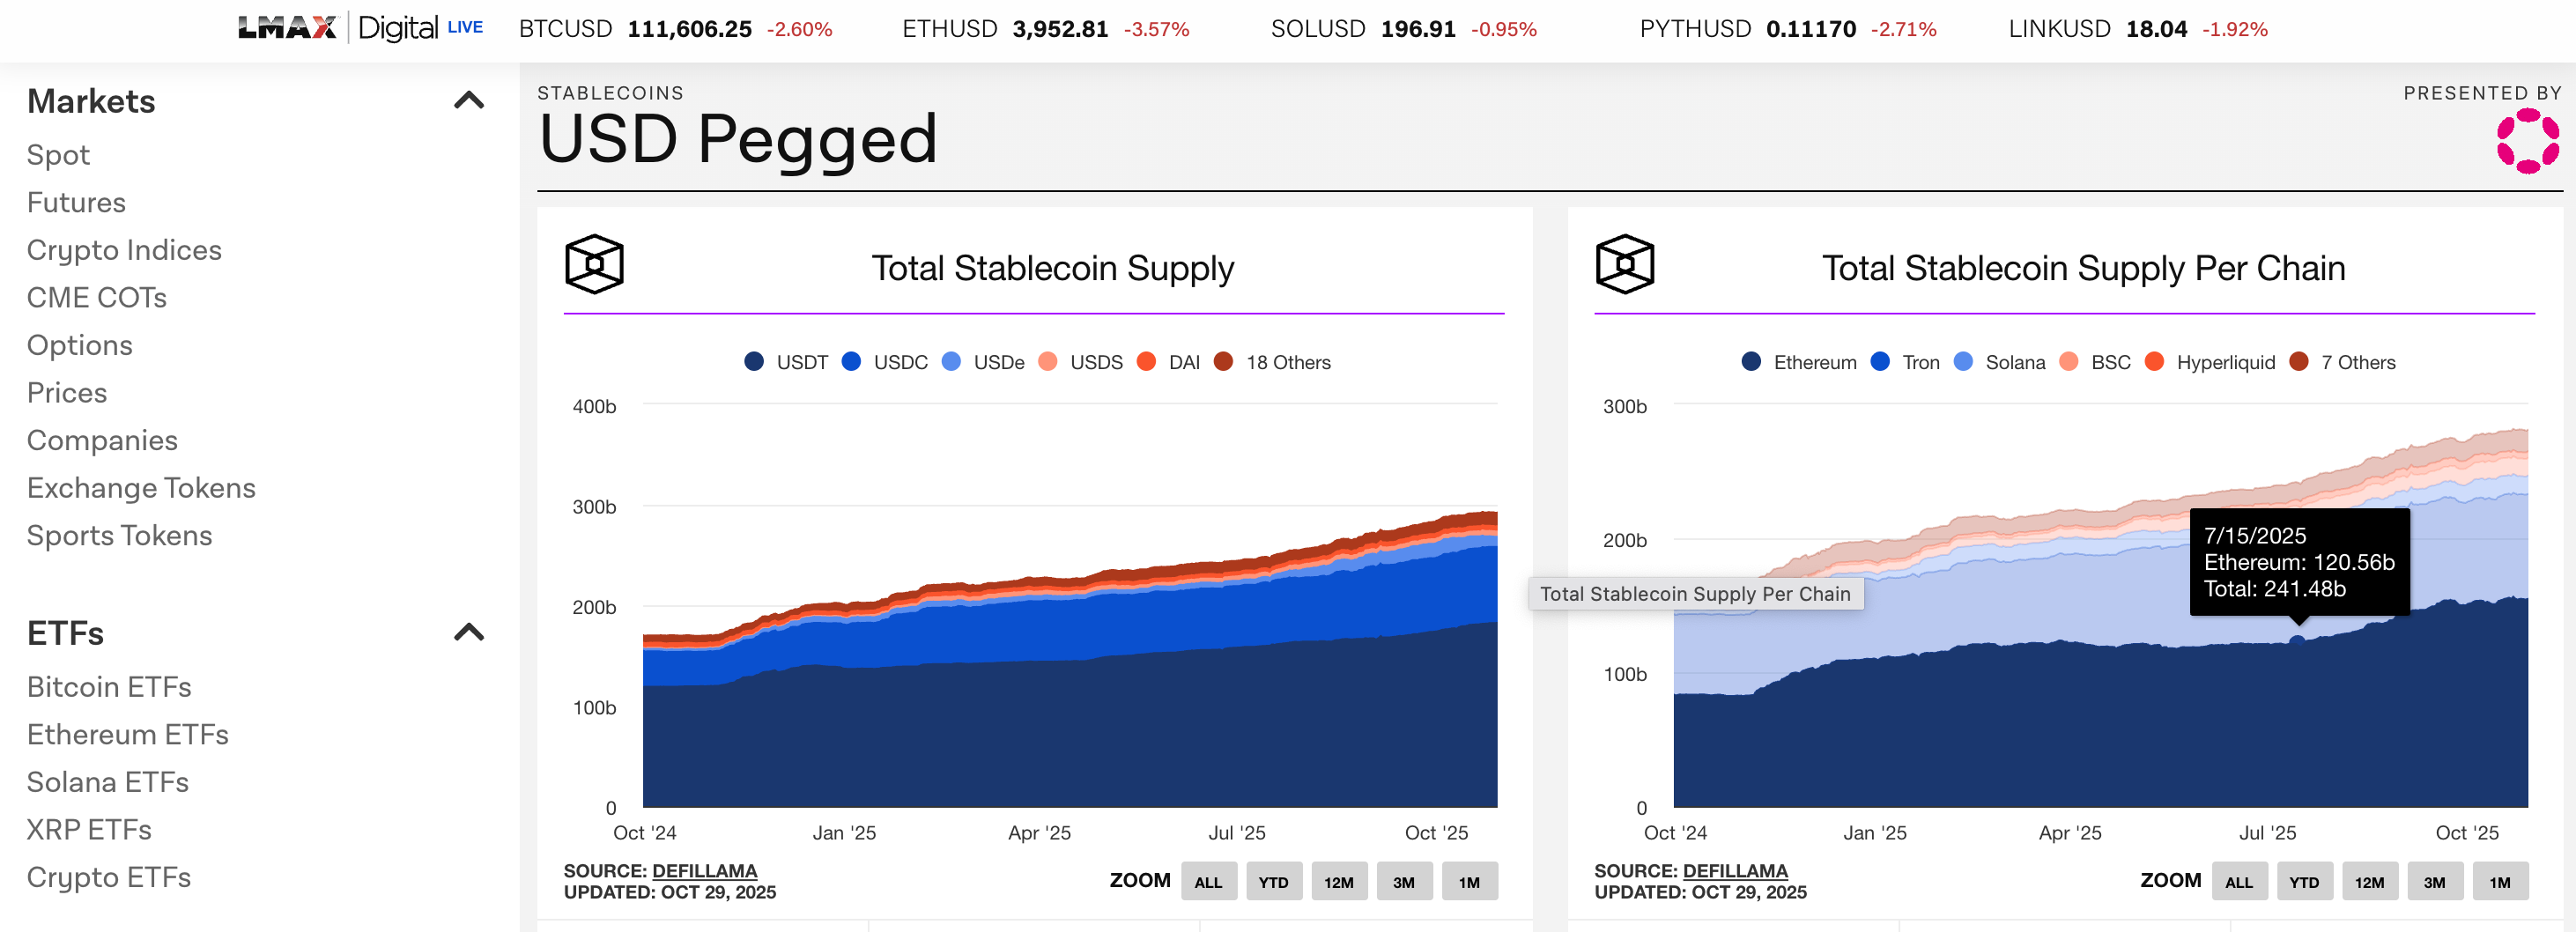Open the DEFILLAMA source link

click(x=706, y=871)
